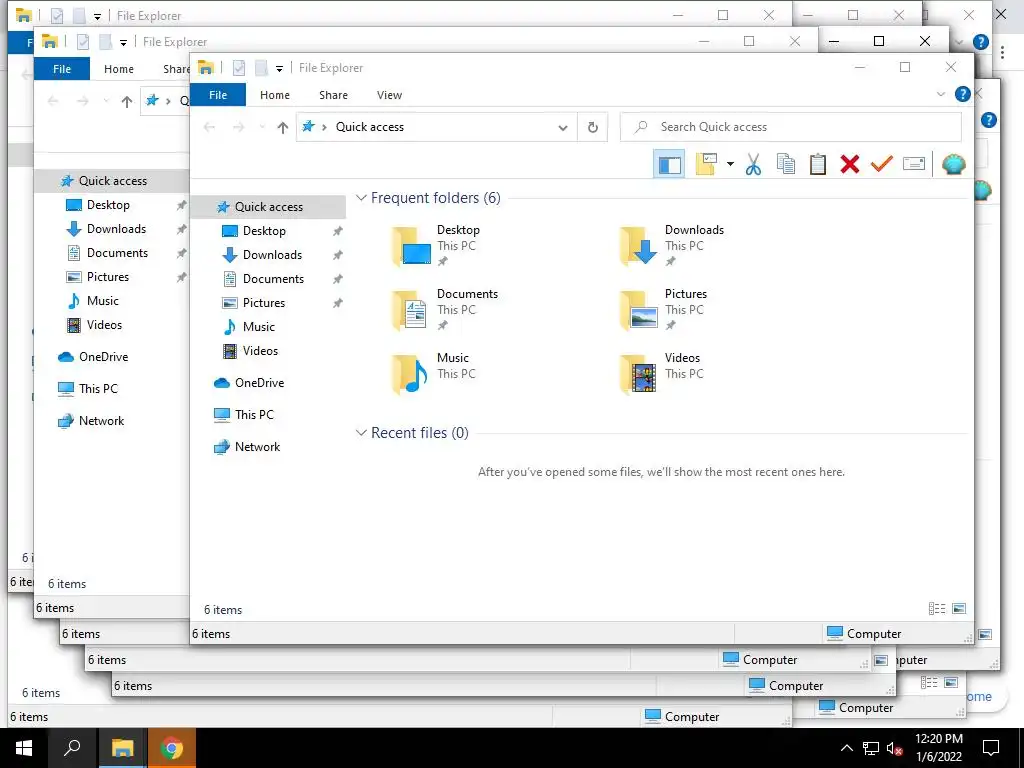
Task: Collapse the Recent files group
Action: pos(360,432)
